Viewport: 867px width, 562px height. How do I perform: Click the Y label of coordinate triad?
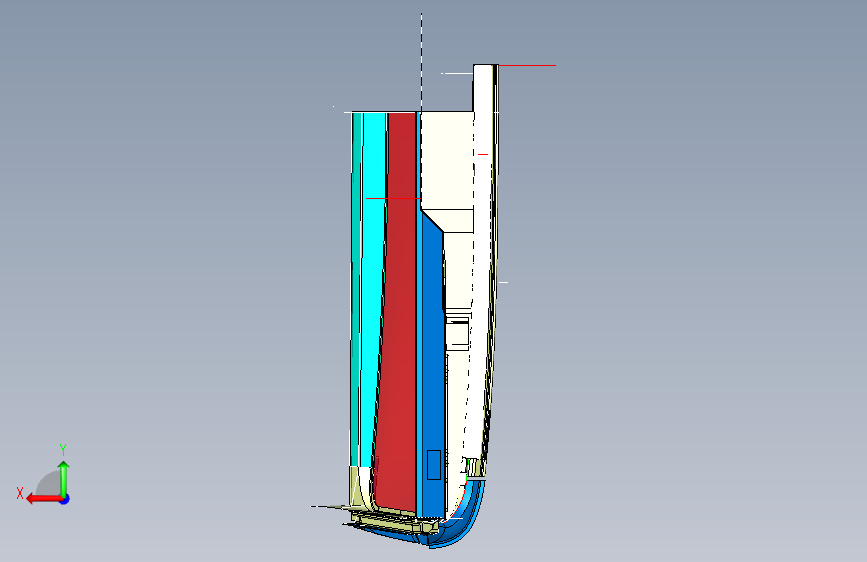click(x=63, y=449)
